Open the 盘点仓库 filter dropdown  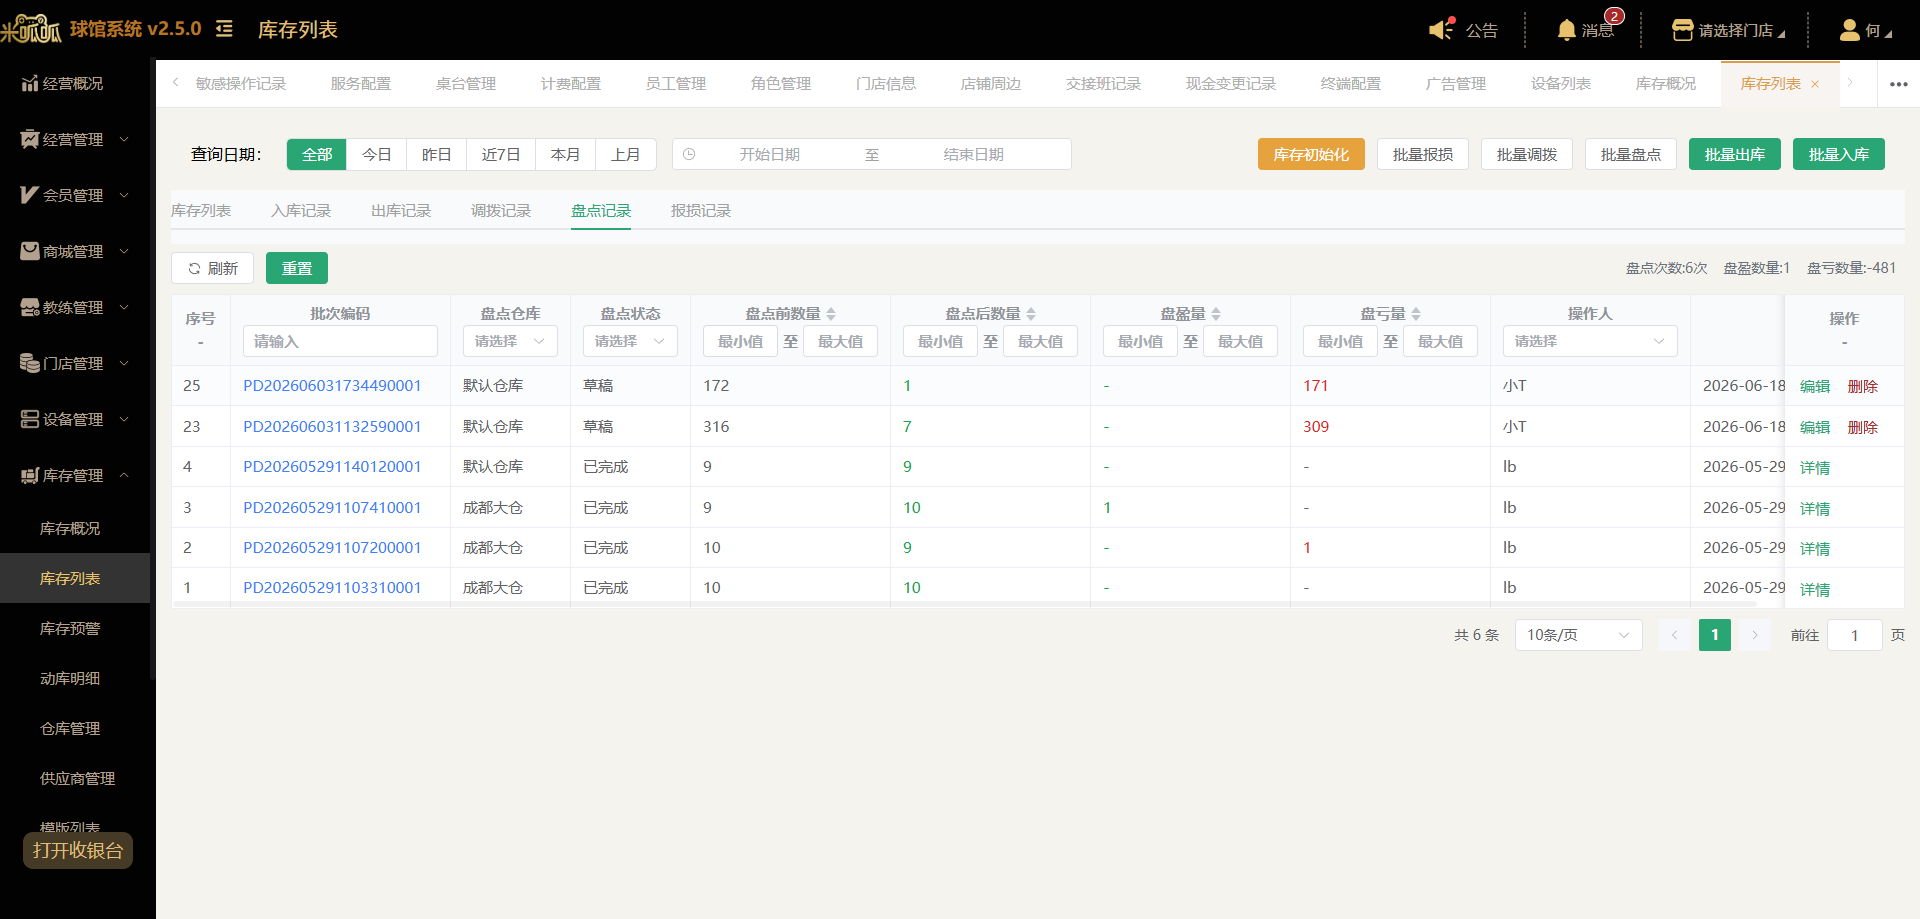point(510,341)
